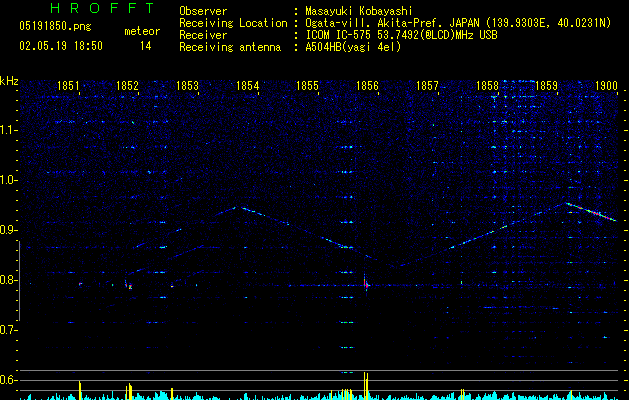Click the 1859 time marker
This screenshot has width=629, height=400.
546,85
